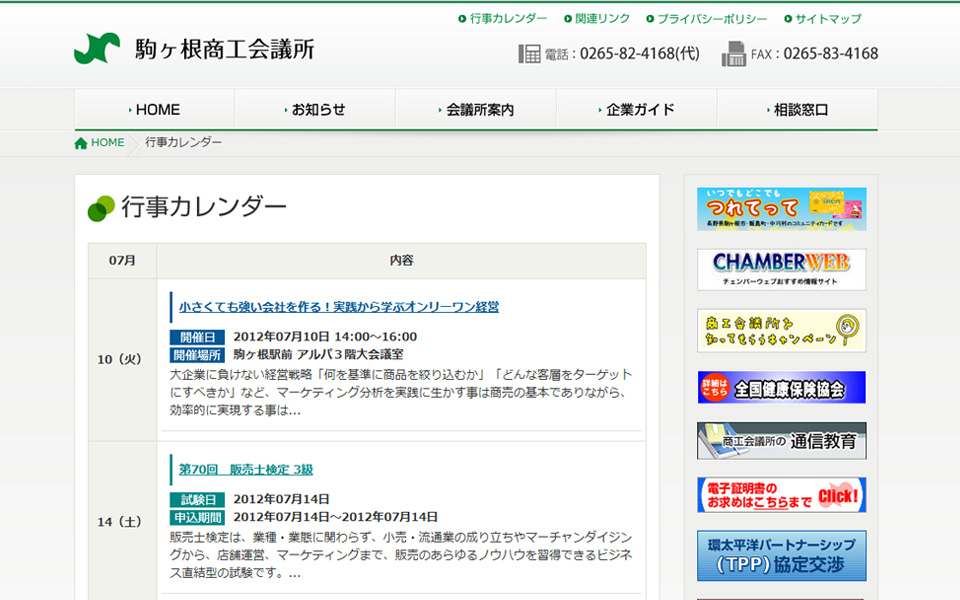Screen dimensions: 960x600
Task: Open the サイトマップ link
Action: pos(827,19)
